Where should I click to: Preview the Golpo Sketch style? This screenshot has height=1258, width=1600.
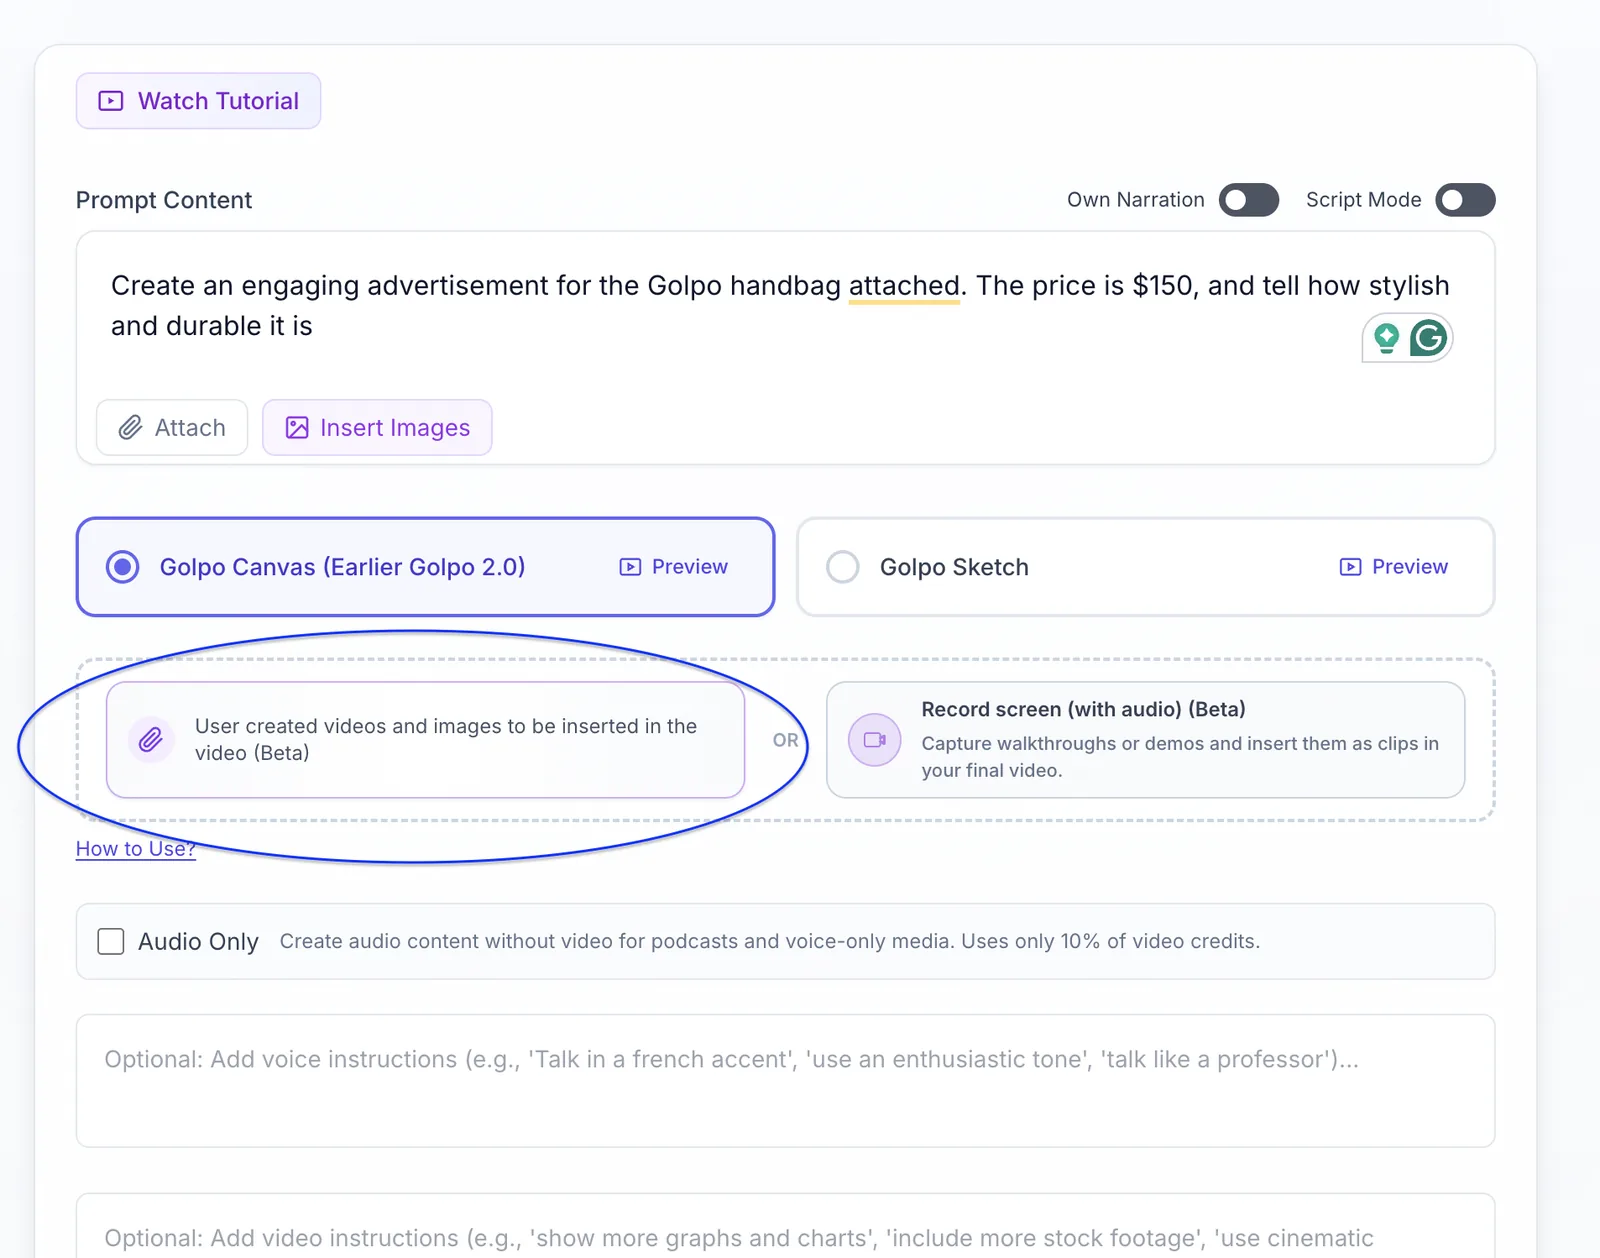coord(1394,567)
